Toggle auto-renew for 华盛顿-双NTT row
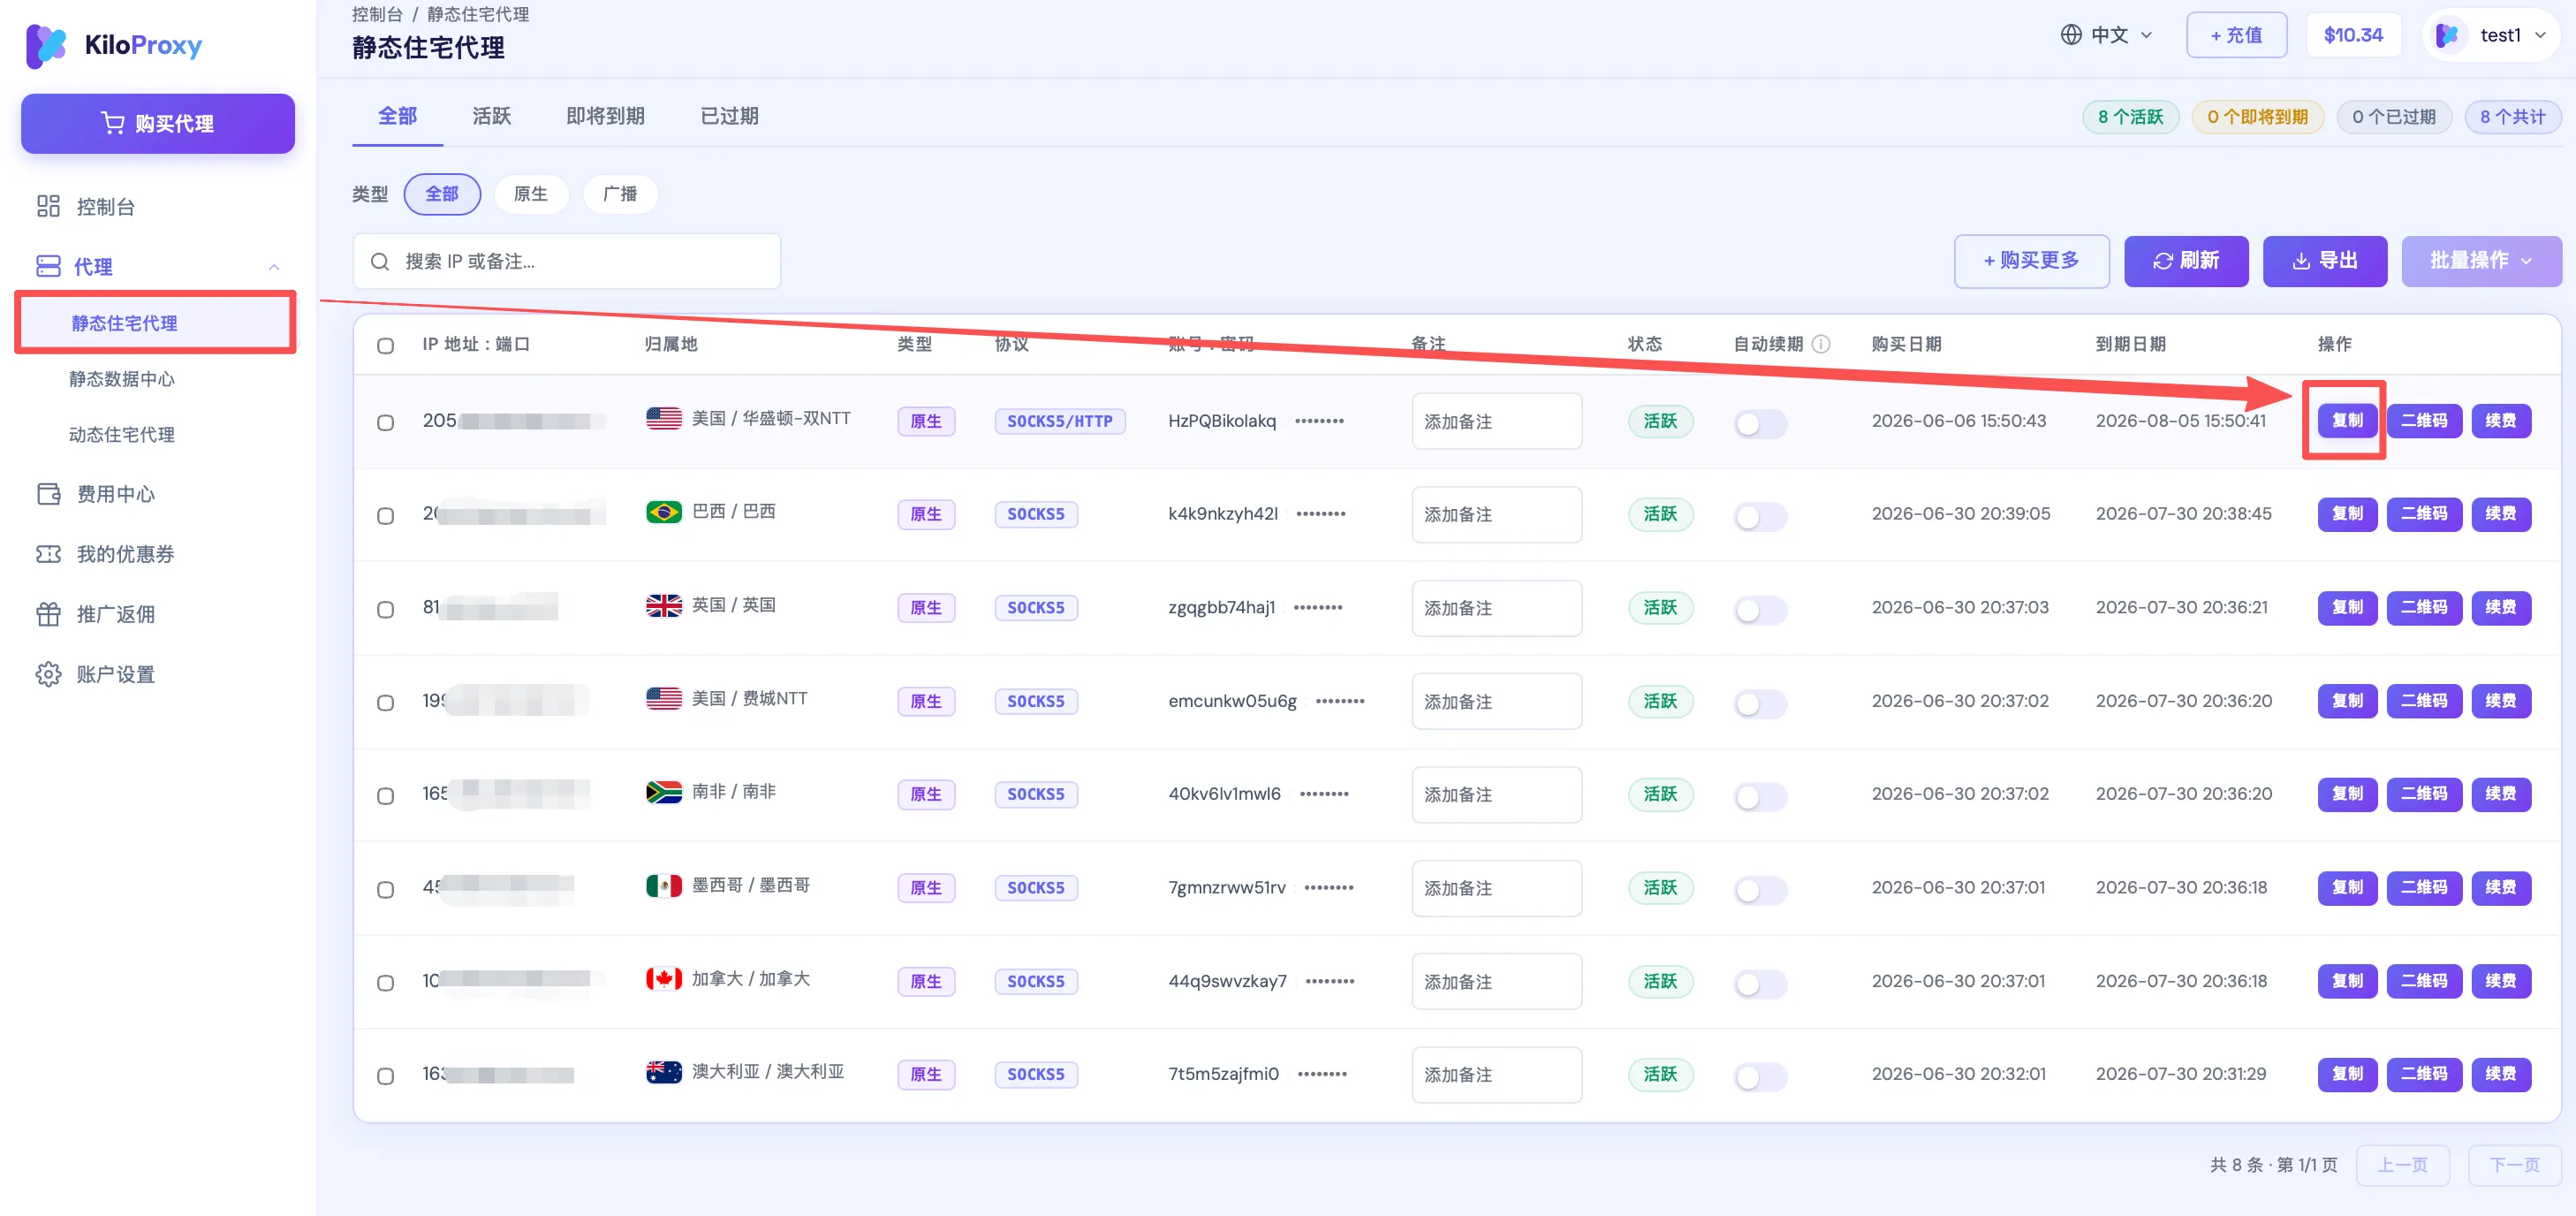 (x=1759, y=424)
